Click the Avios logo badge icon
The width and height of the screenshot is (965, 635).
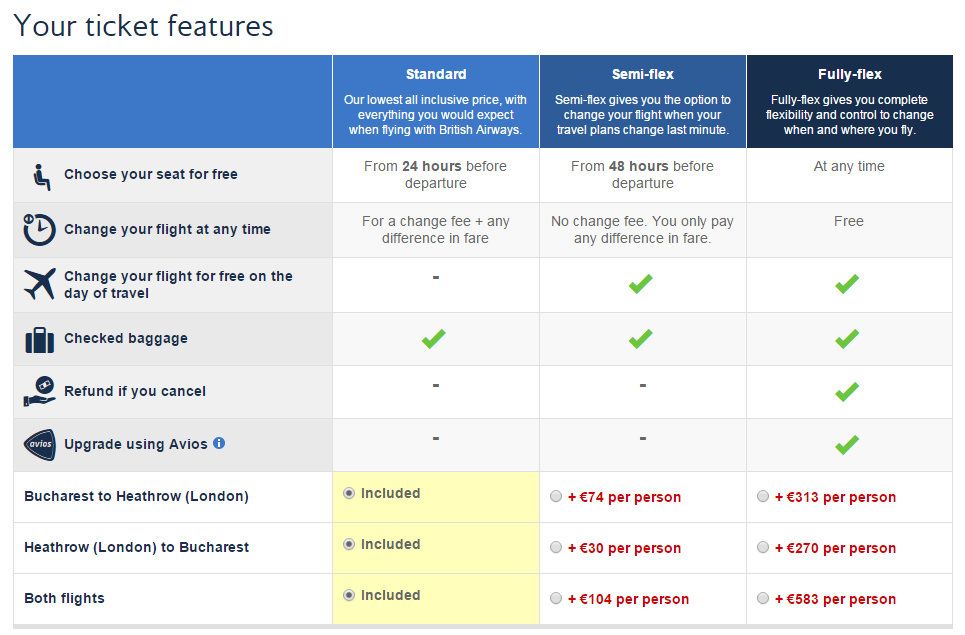coord(40,444)
